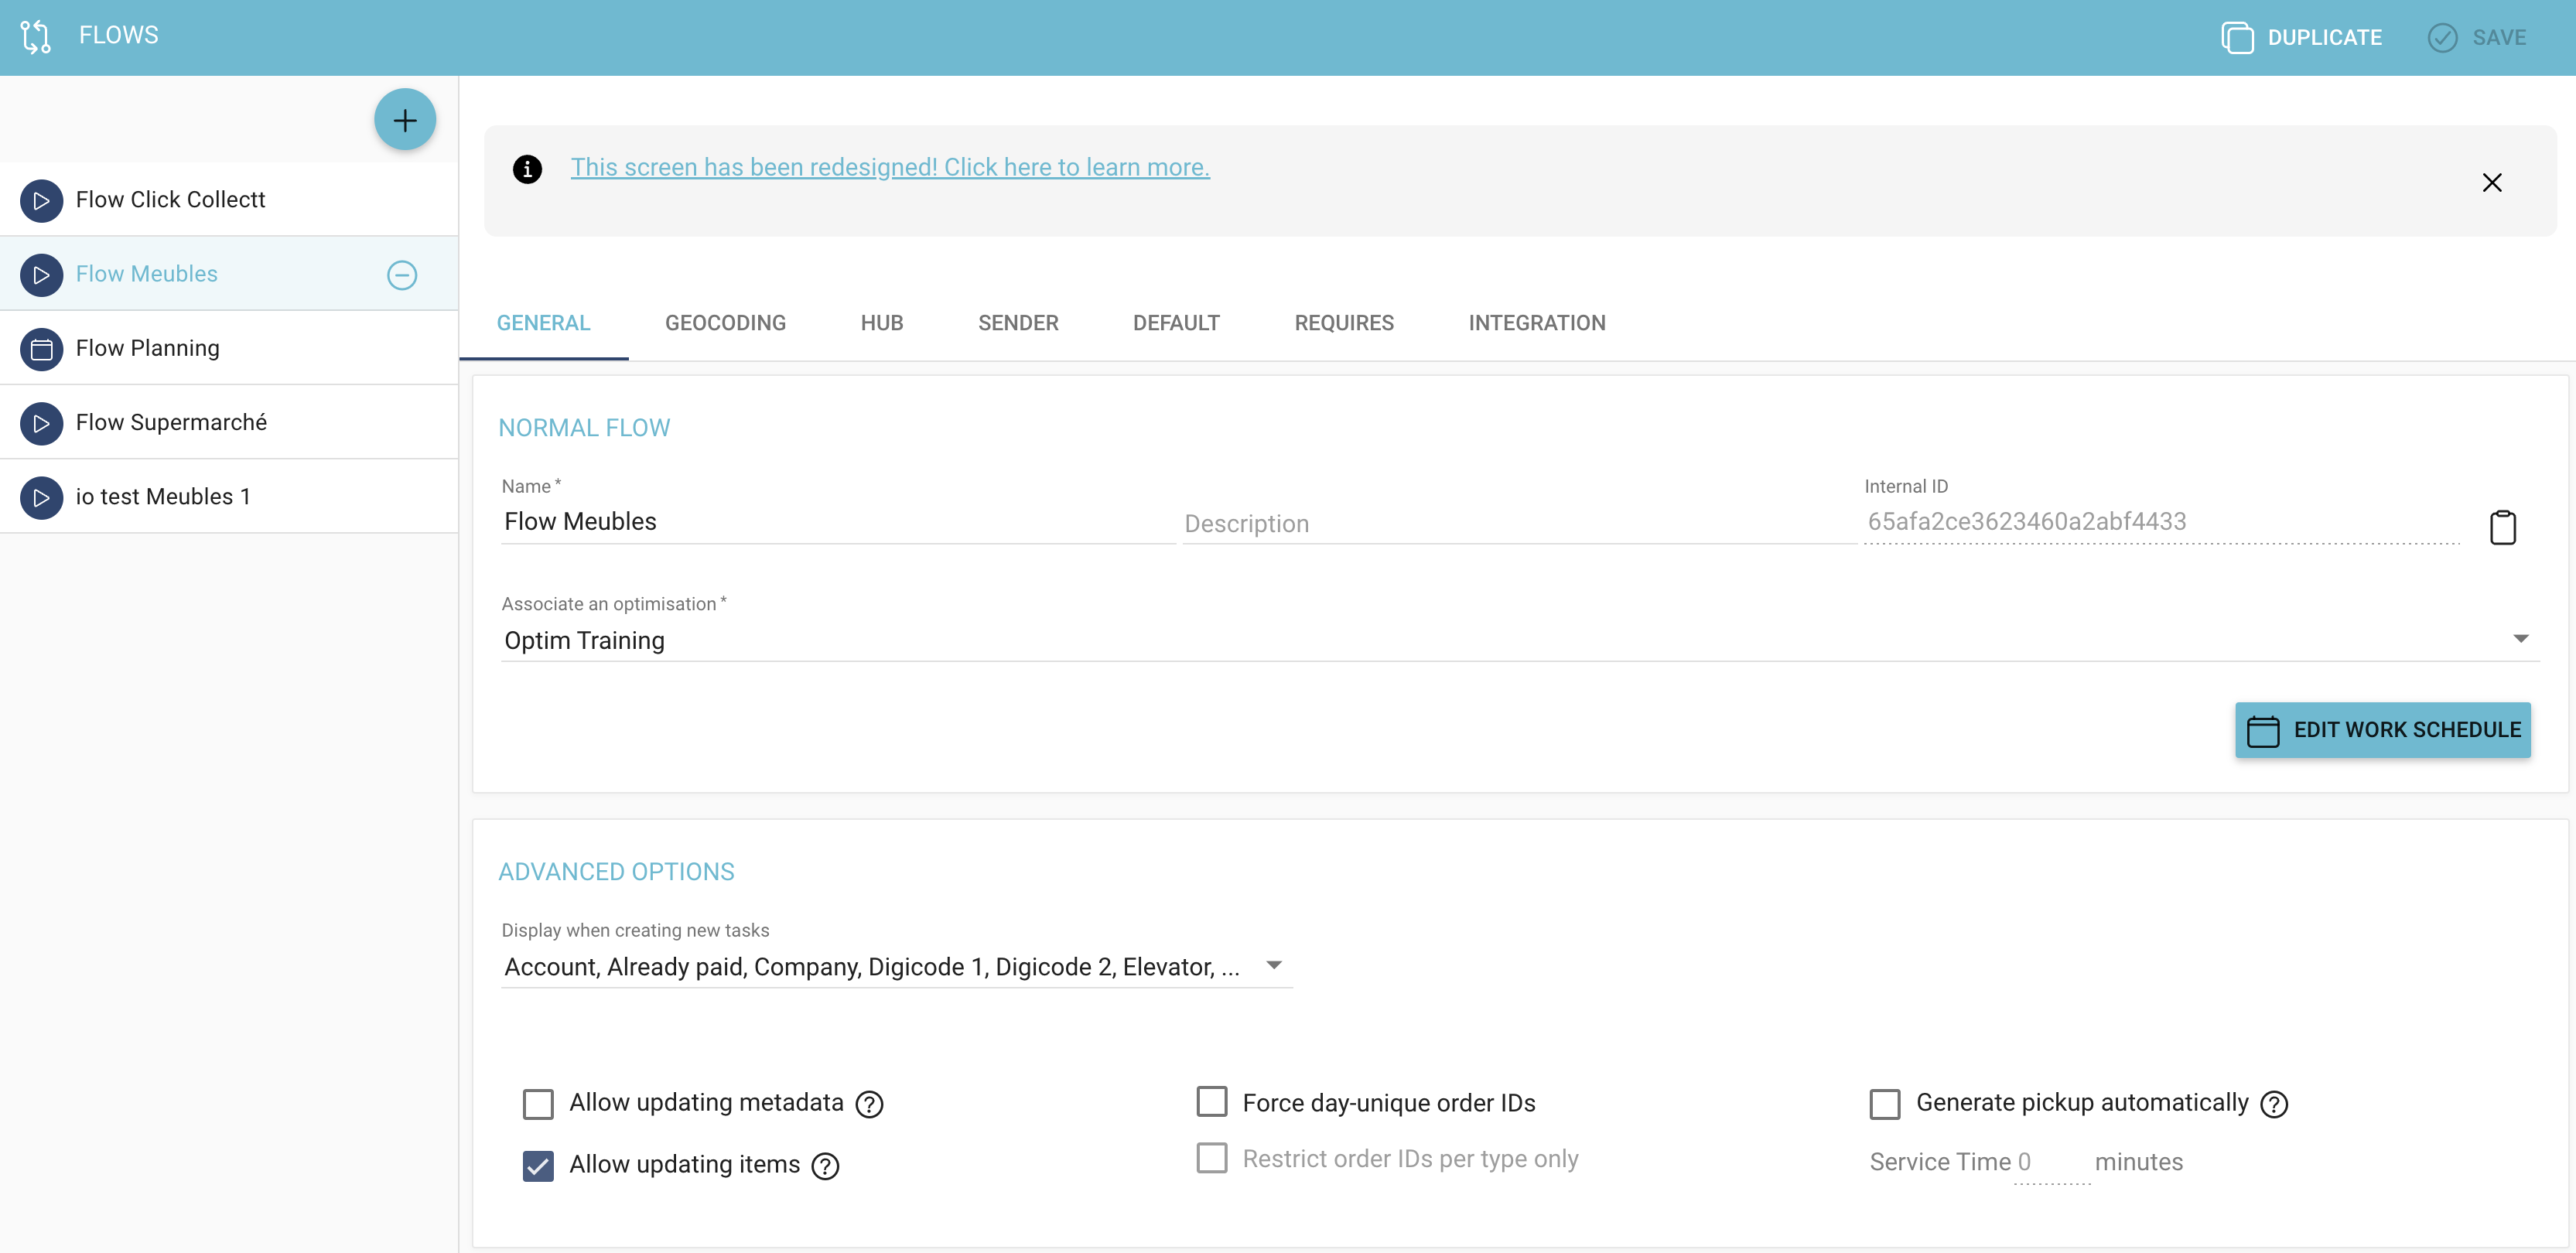The image size is (2576, 1253).
Task: Copy the Internal ID with the clipboard icon
Action: (x=2503, y=527)
